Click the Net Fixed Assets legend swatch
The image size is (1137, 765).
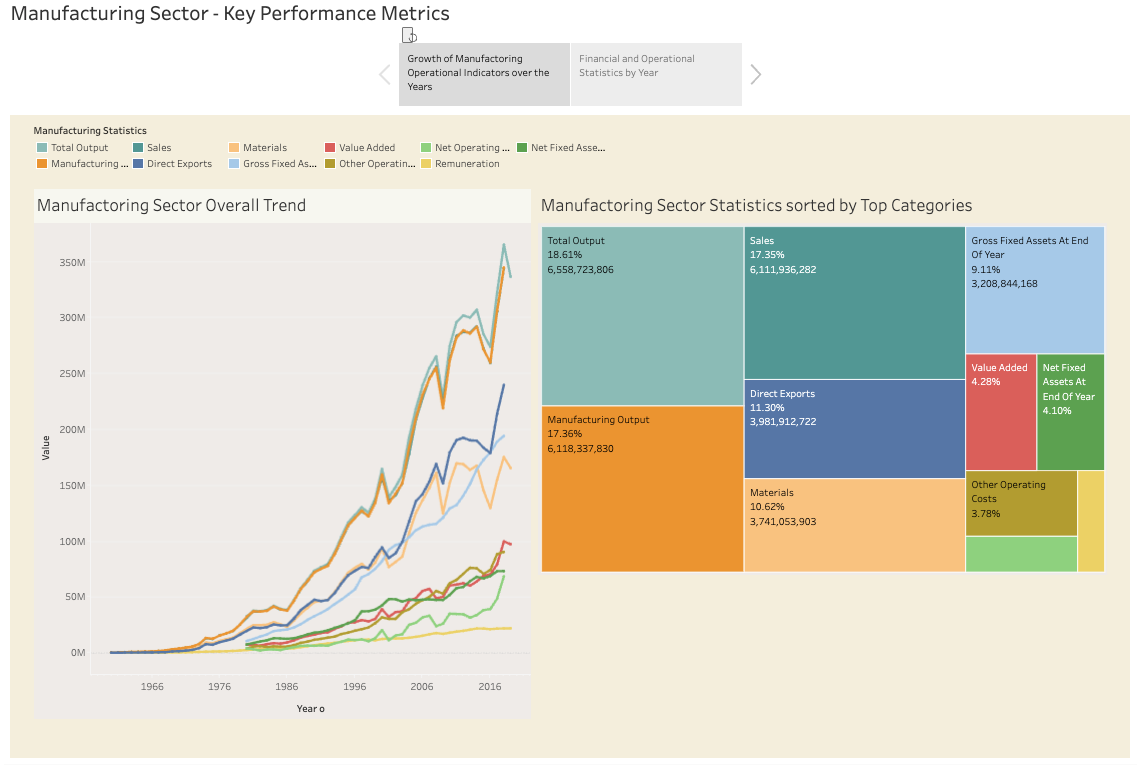[522, 148]
